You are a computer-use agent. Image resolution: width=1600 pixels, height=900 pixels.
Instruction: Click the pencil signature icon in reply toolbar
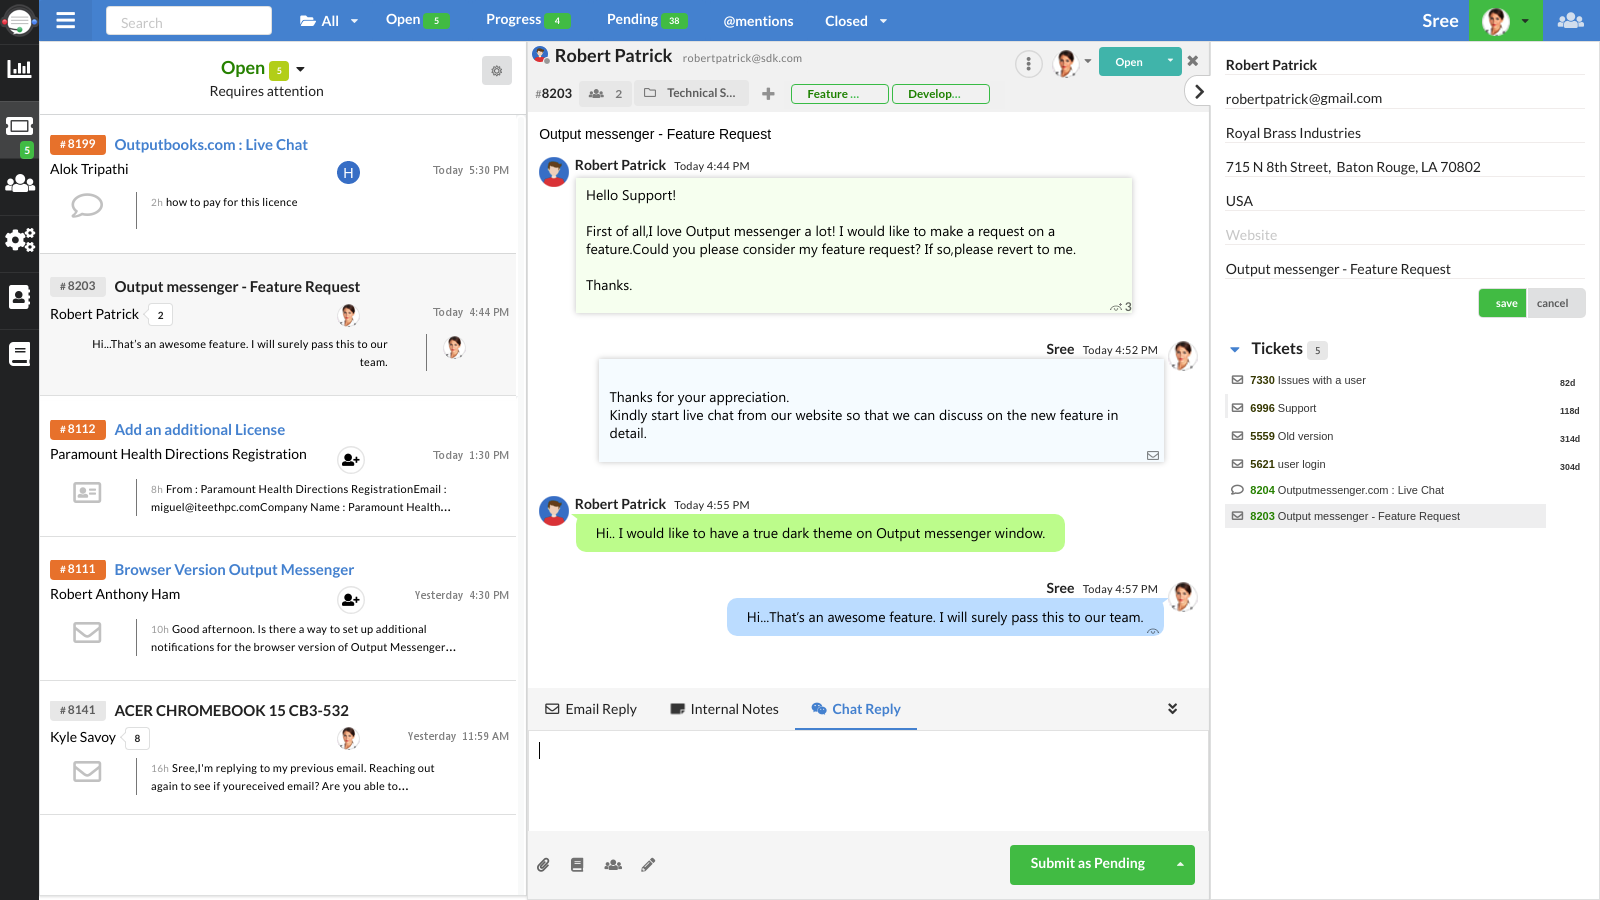coord(648,865)
